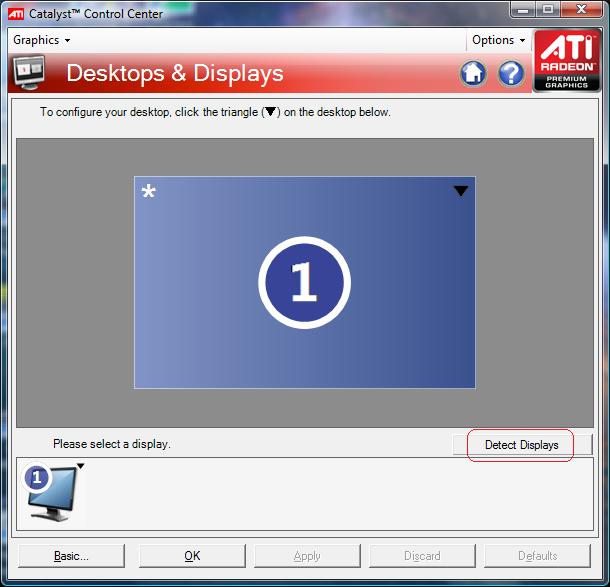Screen dimensions: 610x587
Task: Click the ATI logo in the title bar
Action: pyautogui.click(x=16, y=14)
